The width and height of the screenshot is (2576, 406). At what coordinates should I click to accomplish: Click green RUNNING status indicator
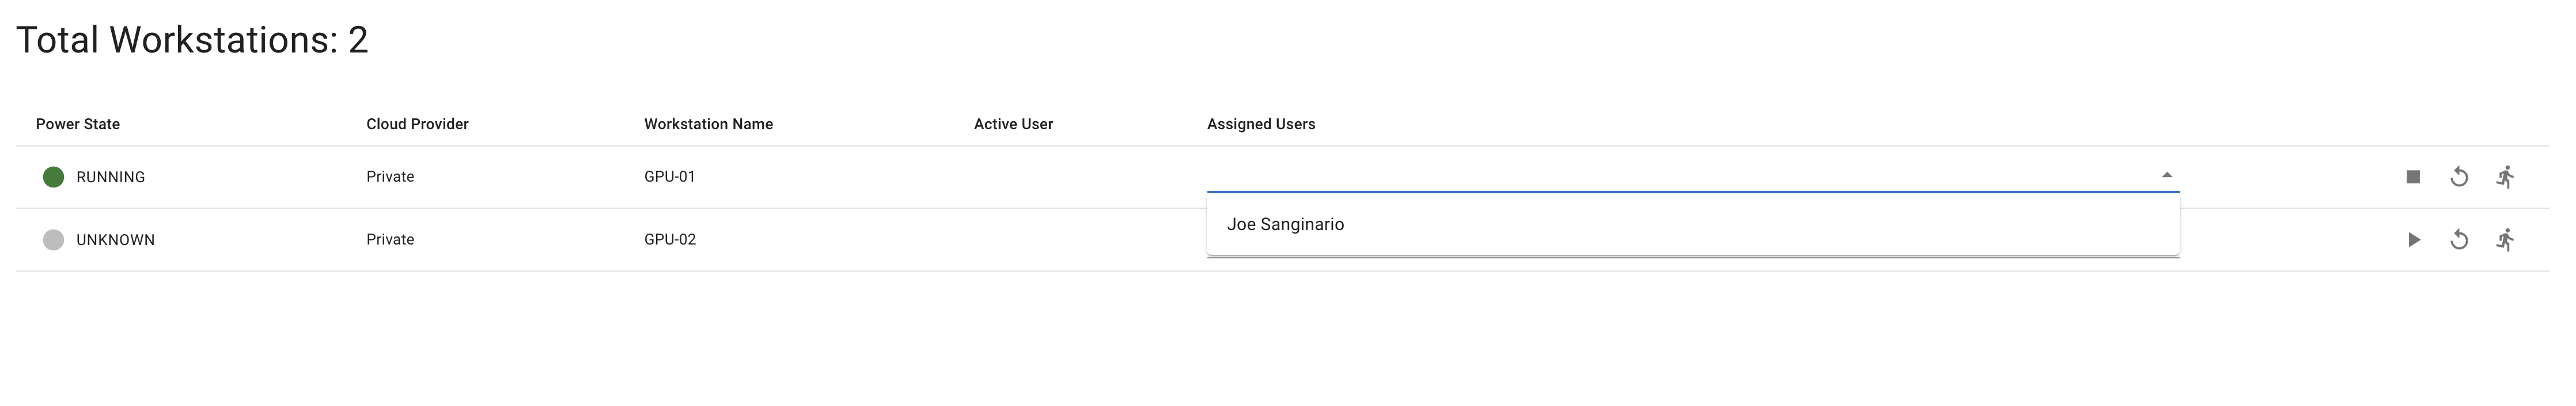pos(54,177)
